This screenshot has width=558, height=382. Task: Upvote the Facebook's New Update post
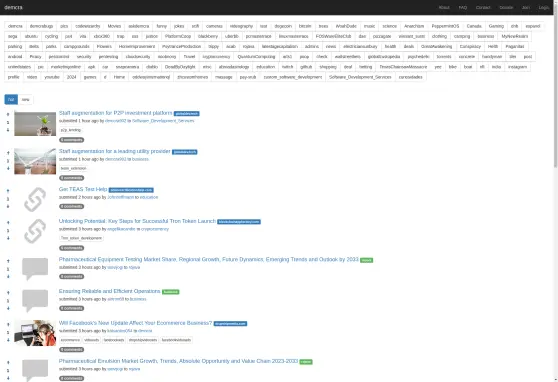tap(8, 324)
